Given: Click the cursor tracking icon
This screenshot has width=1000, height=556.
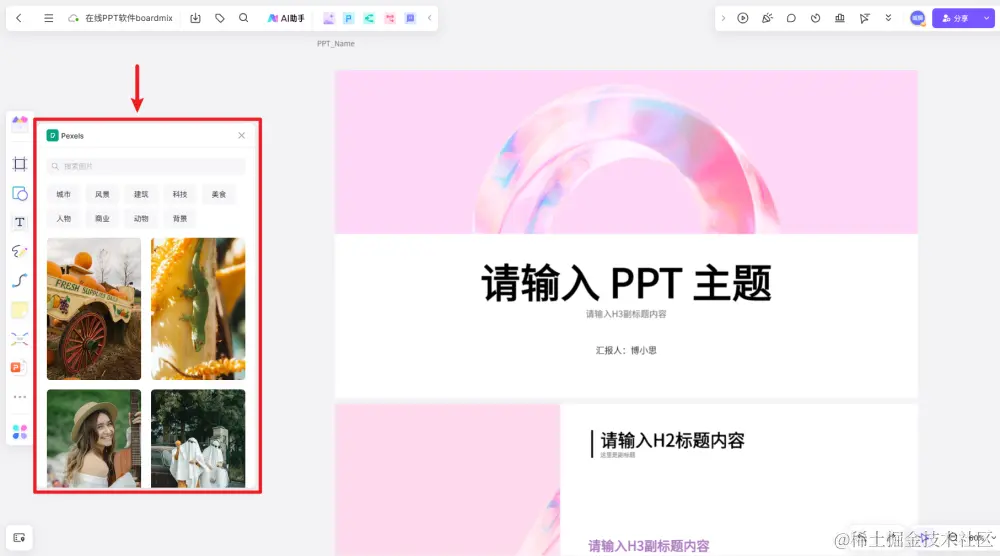Looking at the screenshot, I should coord(864,18).
